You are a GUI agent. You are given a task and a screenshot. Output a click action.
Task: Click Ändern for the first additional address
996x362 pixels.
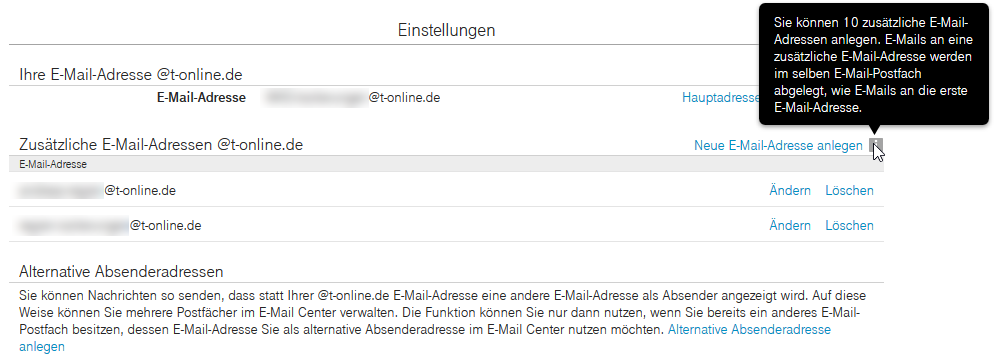pos(790,191)
